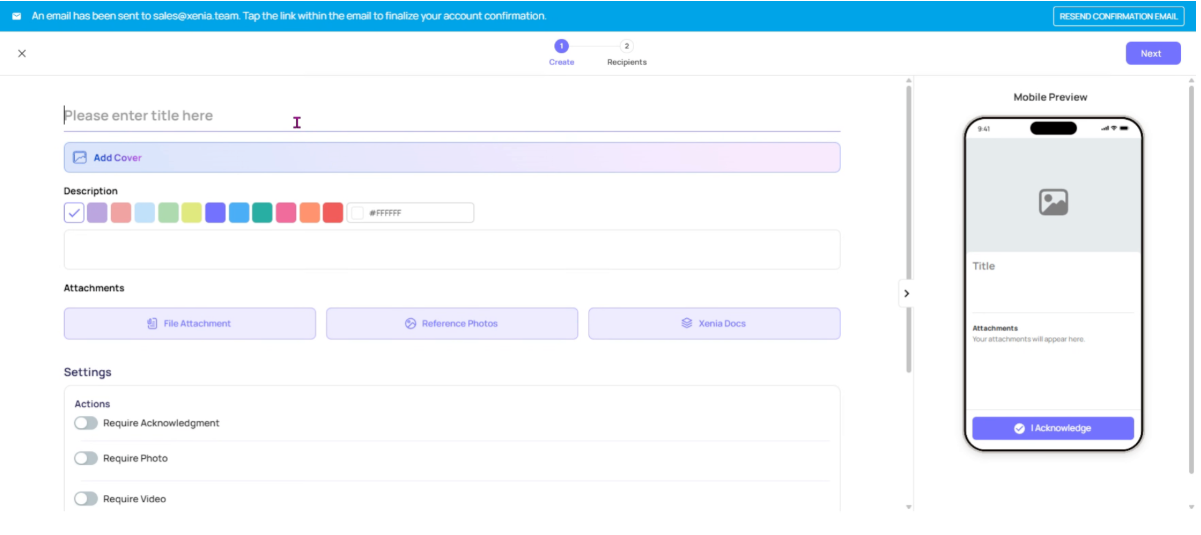
Task: Select the Create step
Action: (x=561, y=47)
